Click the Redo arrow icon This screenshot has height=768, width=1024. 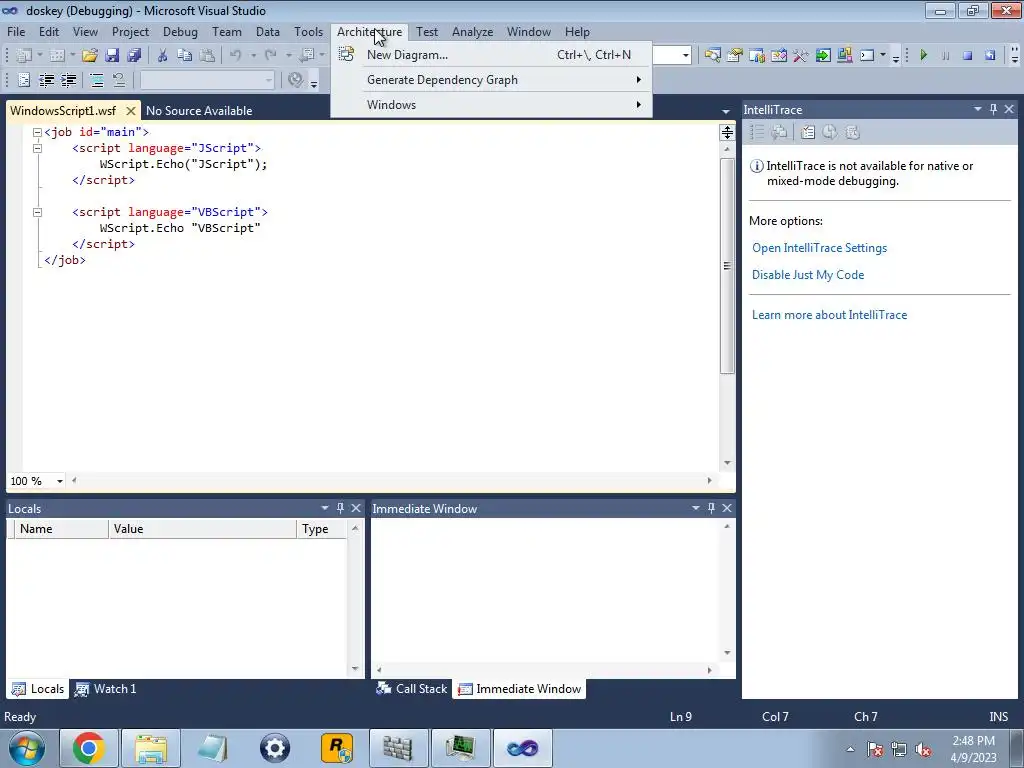point(271,56)
